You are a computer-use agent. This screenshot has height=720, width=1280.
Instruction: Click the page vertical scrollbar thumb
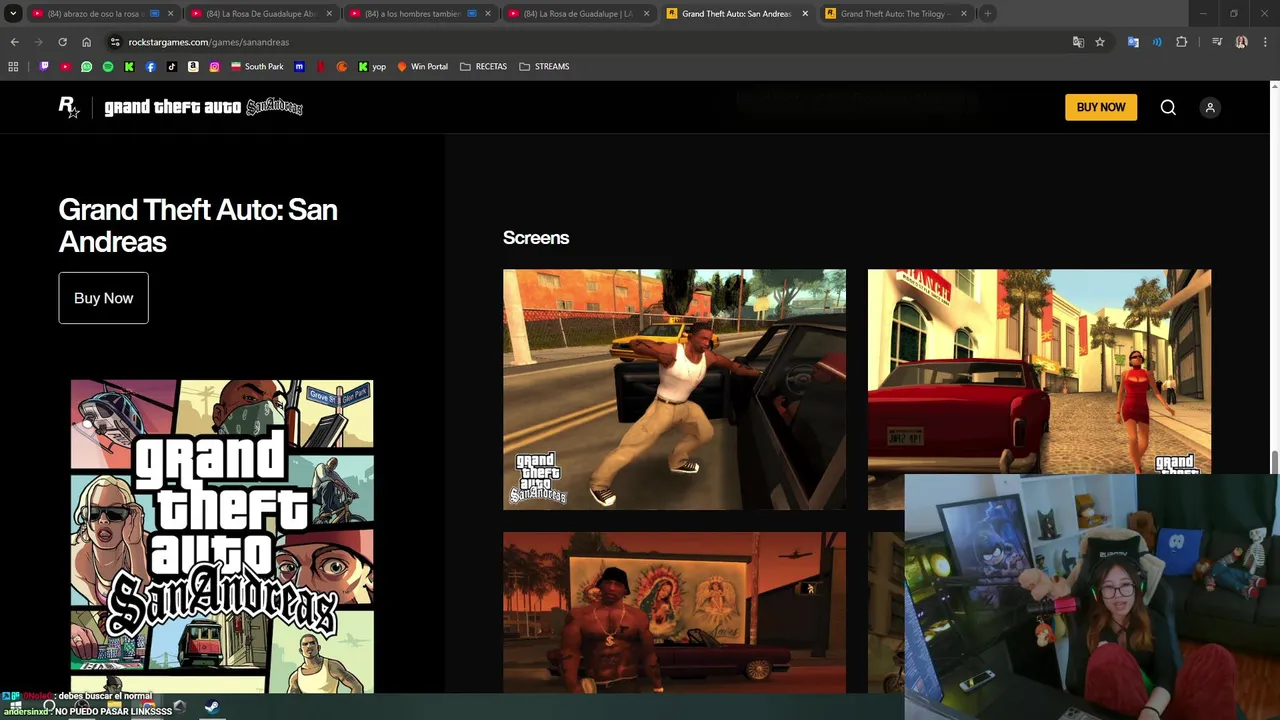[1274, 463]
